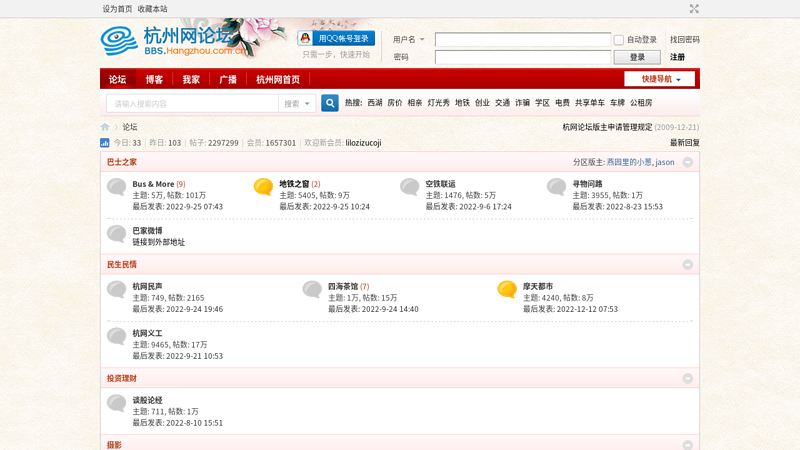Open the 巴士之家 category title

click(x=122, y=162)
